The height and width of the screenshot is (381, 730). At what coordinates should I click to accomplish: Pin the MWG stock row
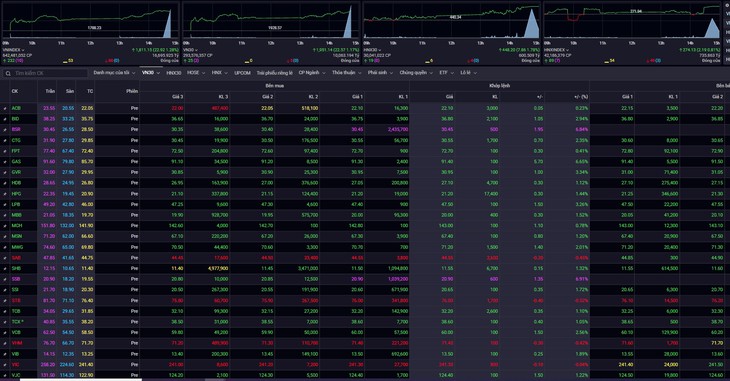pos(5,247)
